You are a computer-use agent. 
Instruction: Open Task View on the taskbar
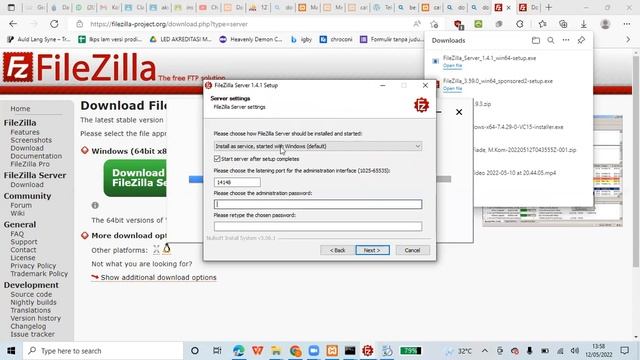[217, 351]
